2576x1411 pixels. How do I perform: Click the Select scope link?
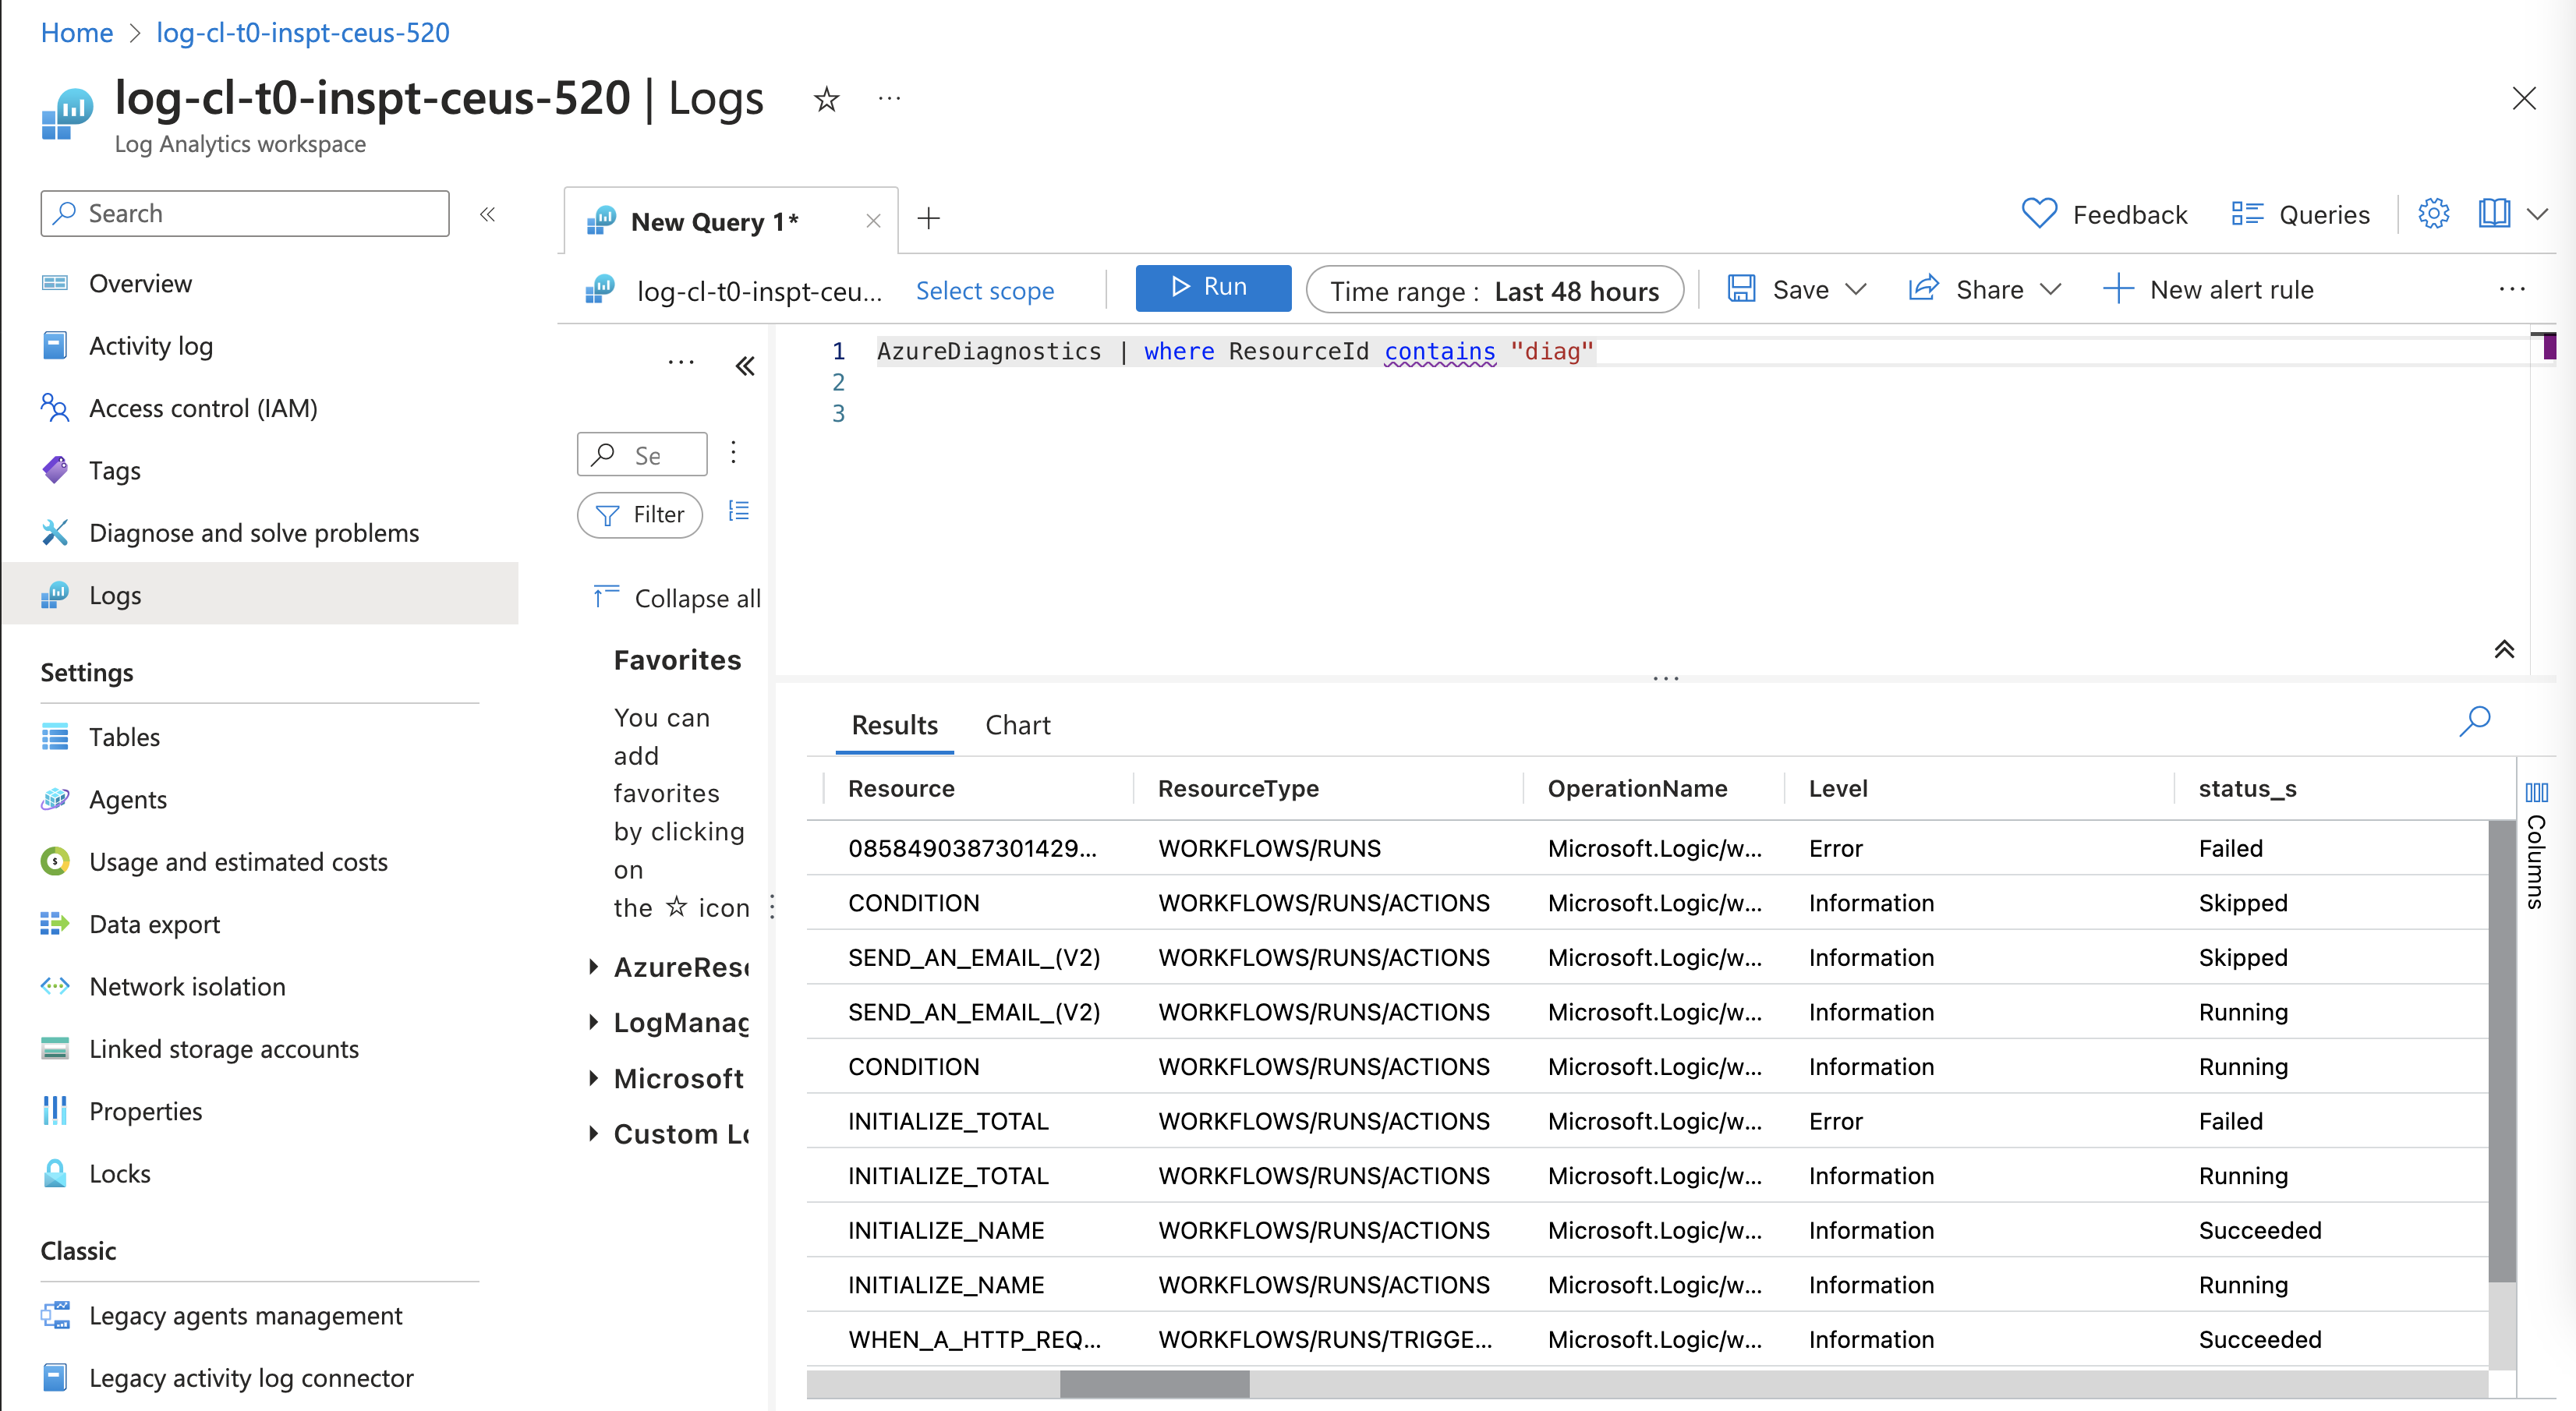(985, 290)
